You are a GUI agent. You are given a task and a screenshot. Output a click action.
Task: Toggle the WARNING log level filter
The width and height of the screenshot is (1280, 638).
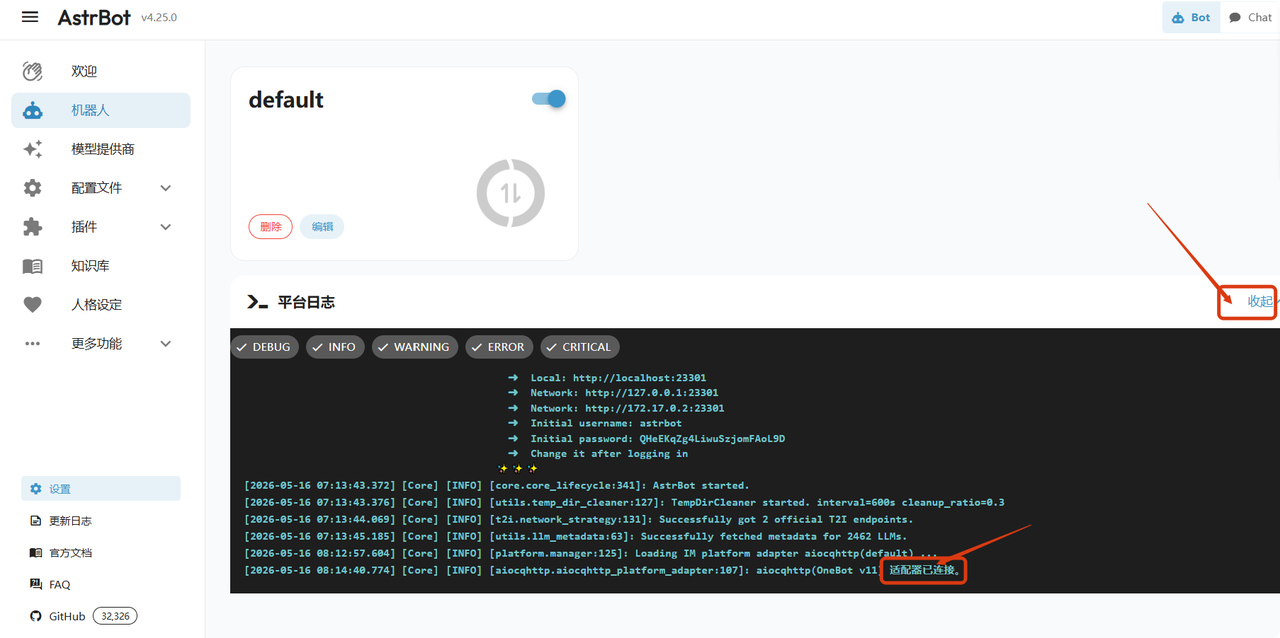tap(415, 347)
